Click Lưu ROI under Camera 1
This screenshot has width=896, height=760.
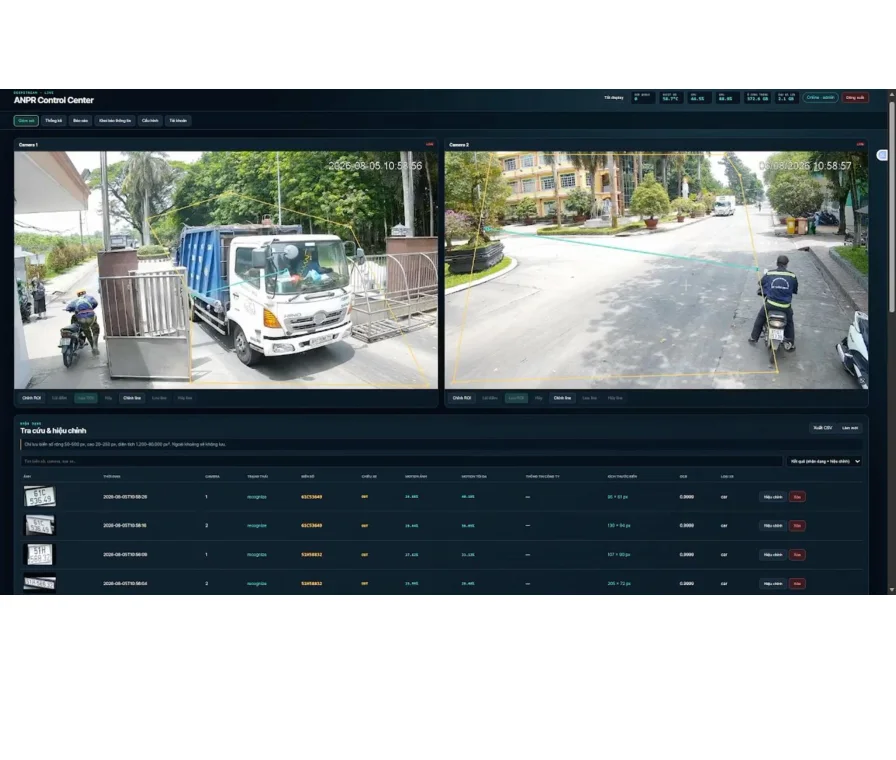click(86, 398)
